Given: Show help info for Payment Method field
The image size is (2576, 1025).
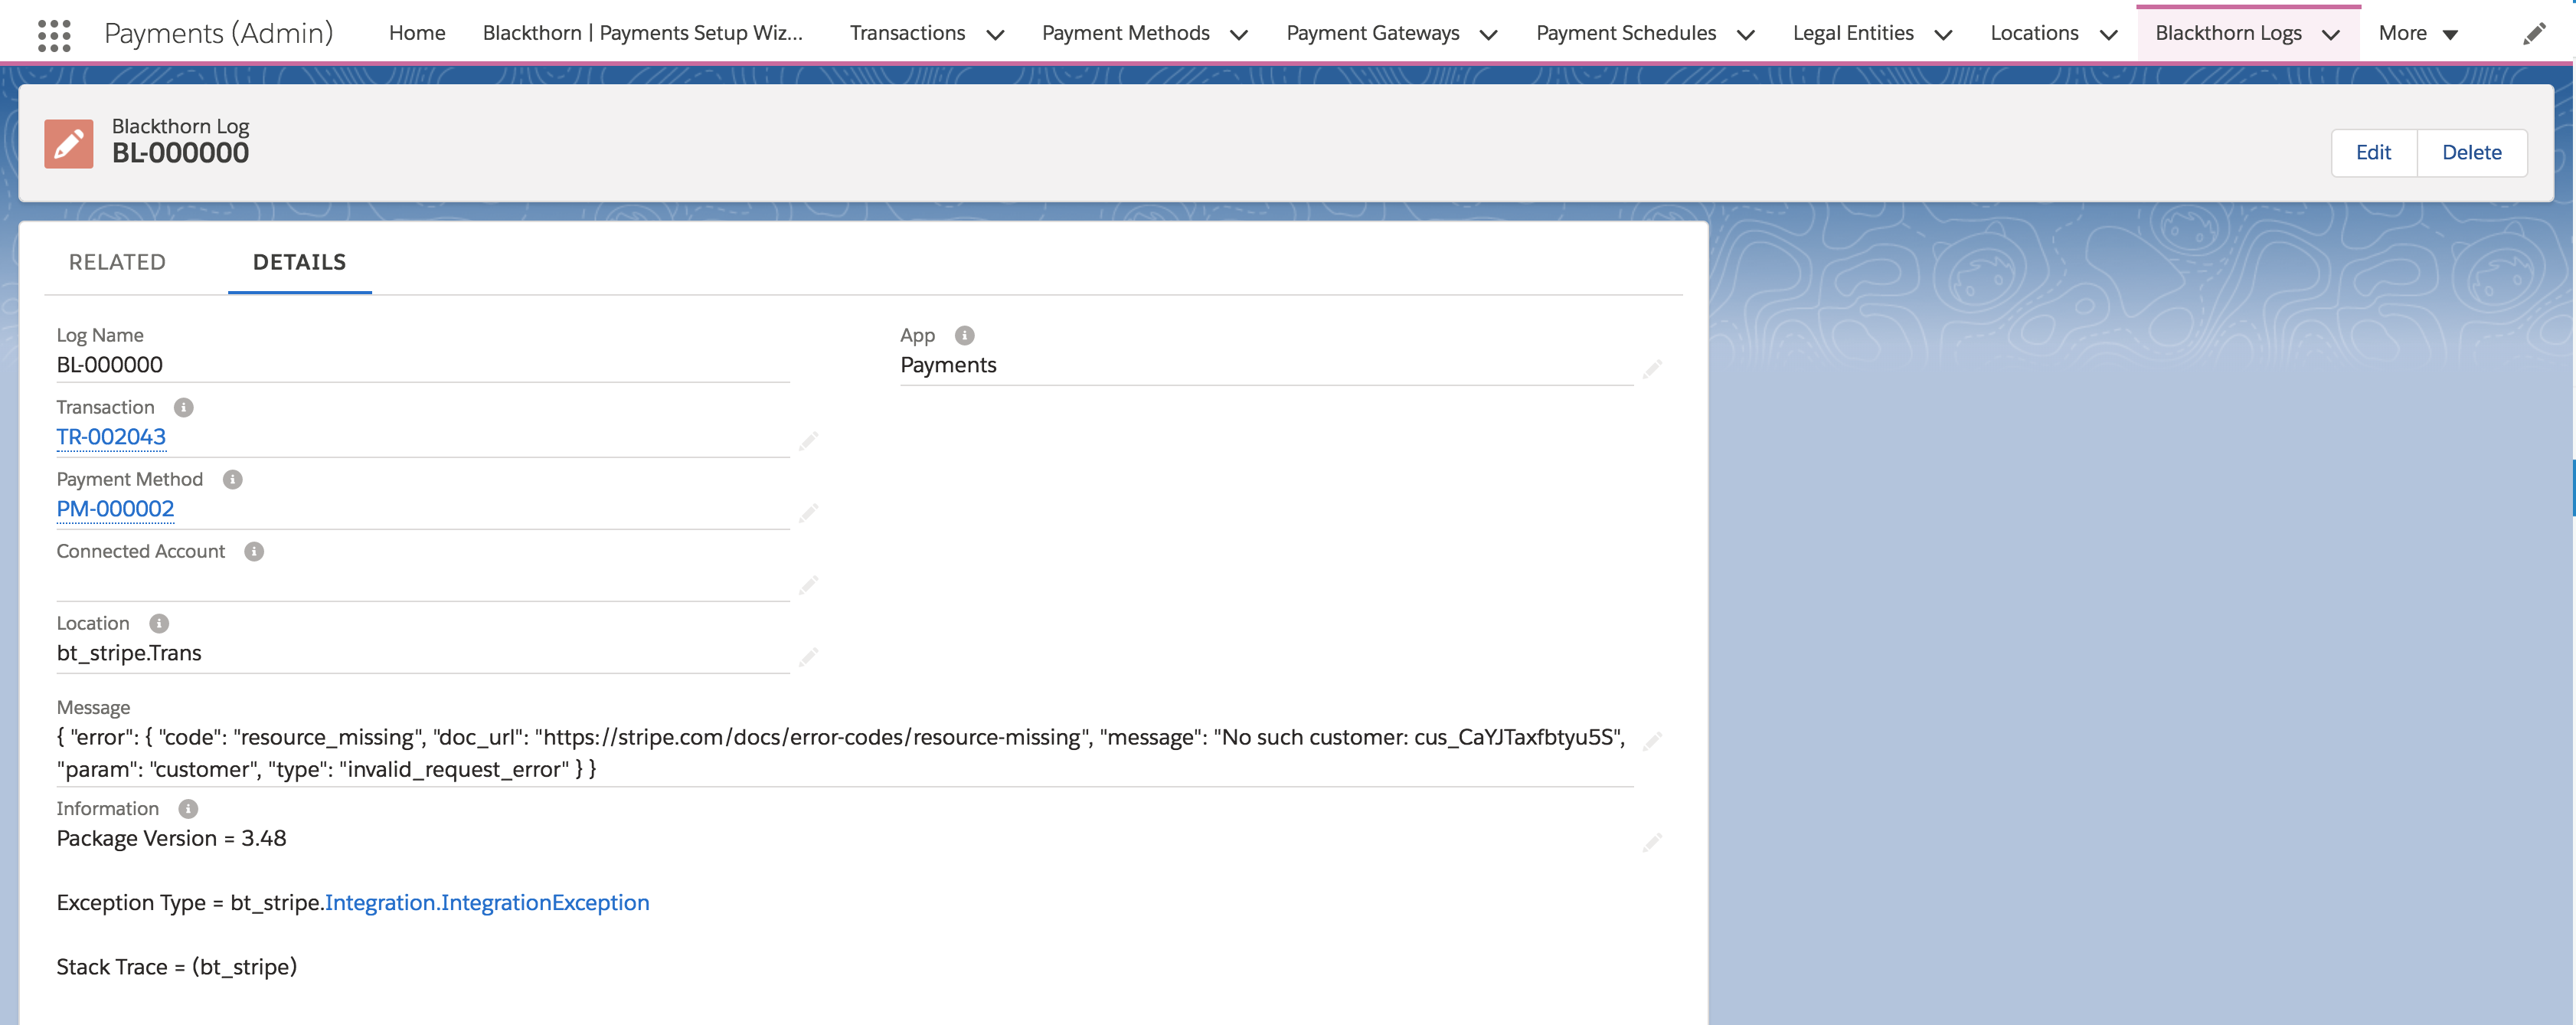Looking at the screenshot, I should [x=233, y=479].
